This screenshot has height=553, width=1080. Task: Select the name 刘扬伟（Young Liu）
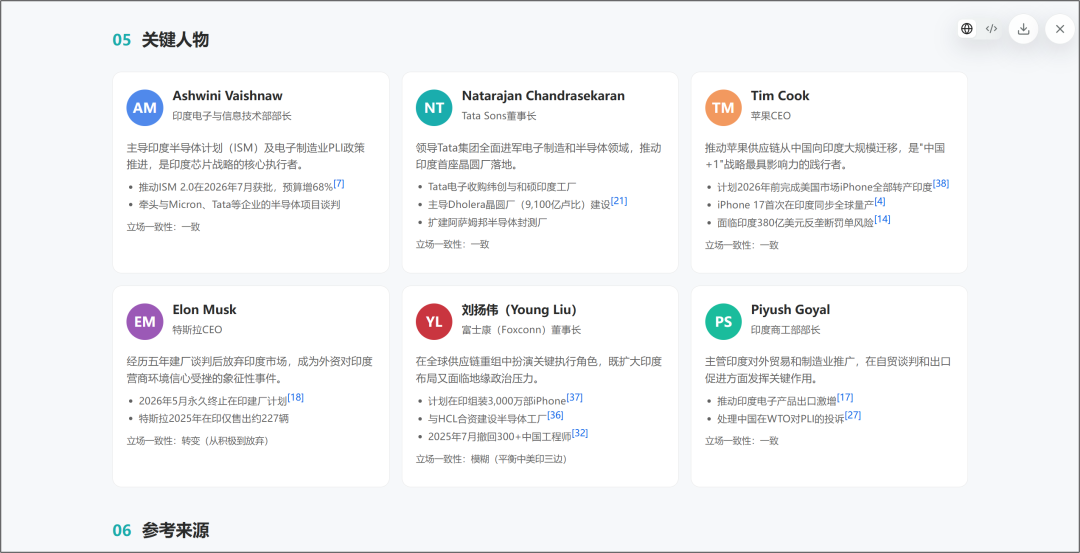(520, 310)
